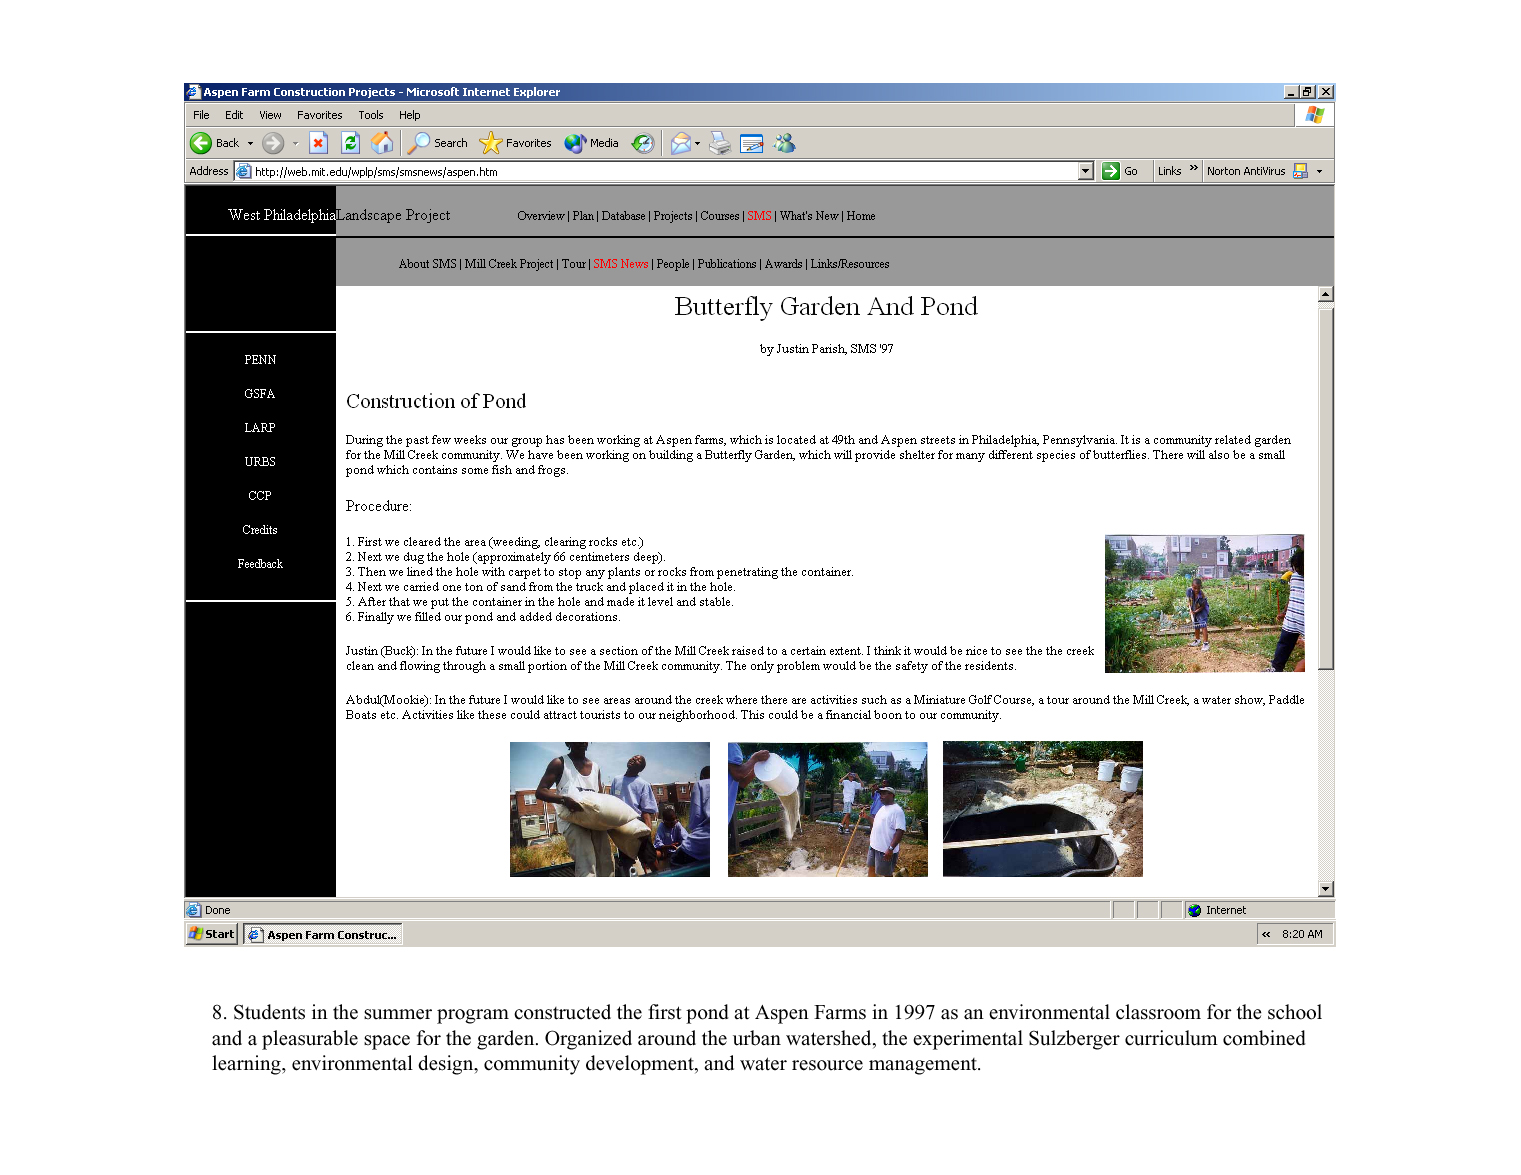Open the Projects link
The image size is (1521, 1175).
673,216
